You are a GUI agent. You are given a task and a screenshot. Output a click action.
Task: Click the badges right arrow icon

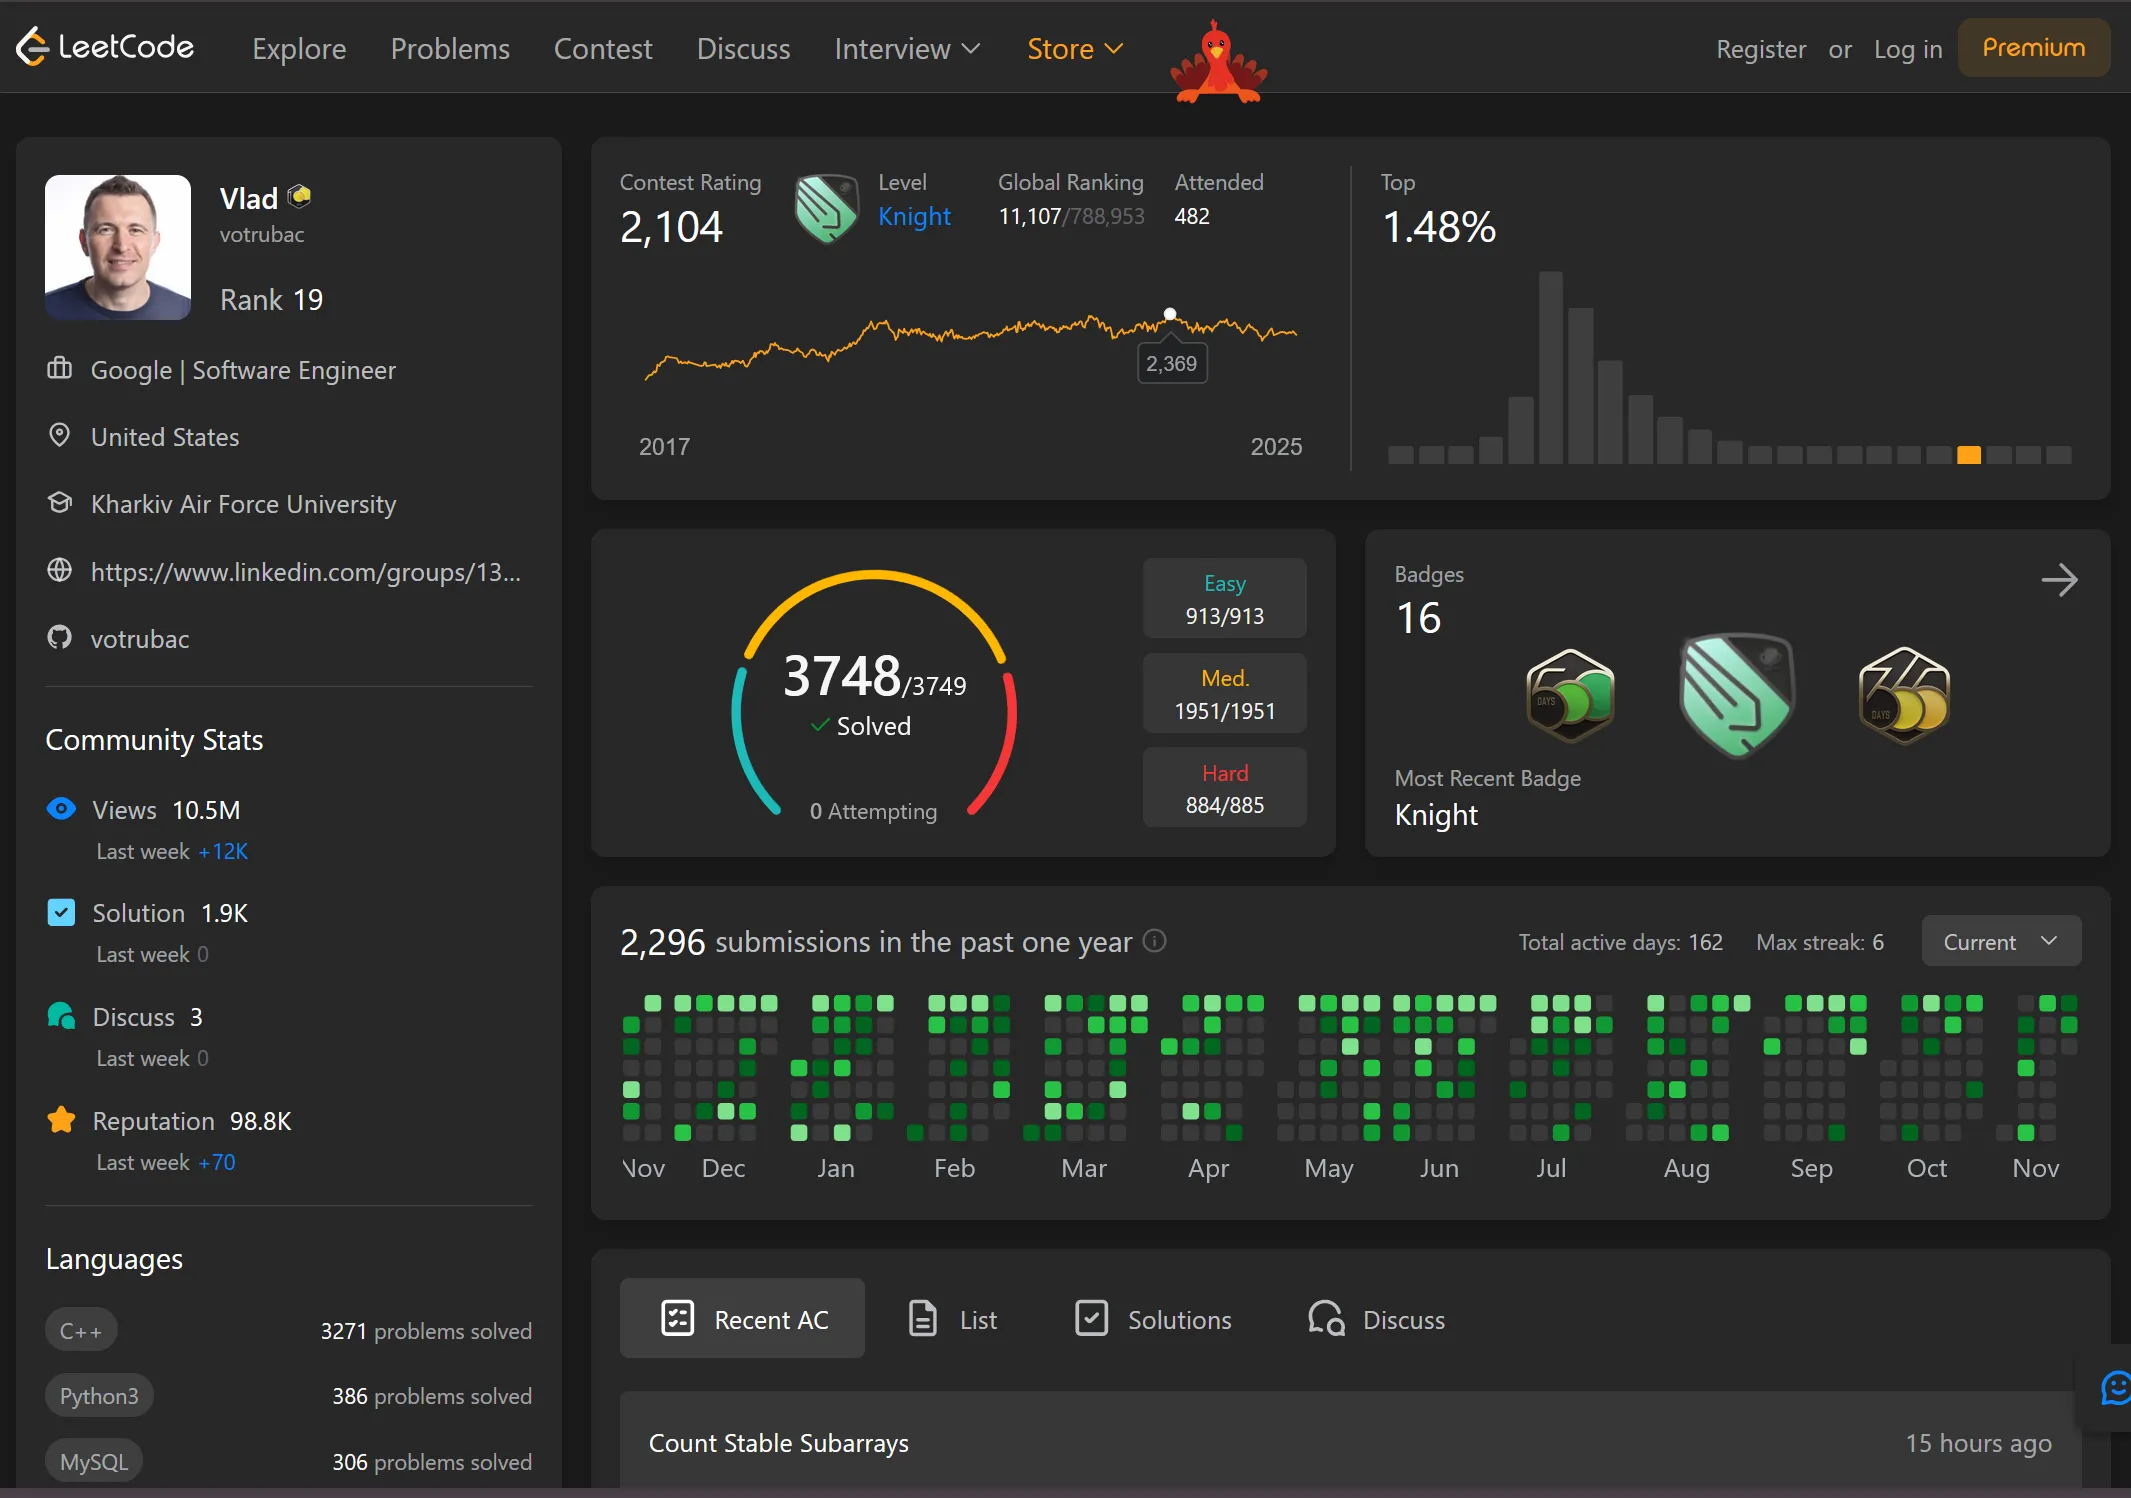[2059, 580]
